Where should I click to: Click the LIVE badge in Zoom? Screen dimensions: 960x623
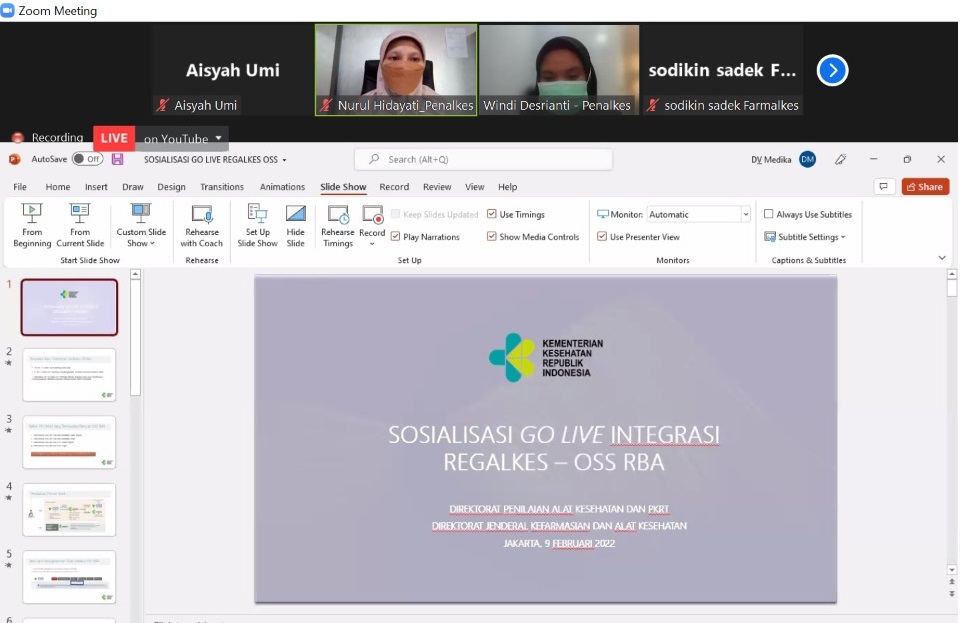[114, 138]
